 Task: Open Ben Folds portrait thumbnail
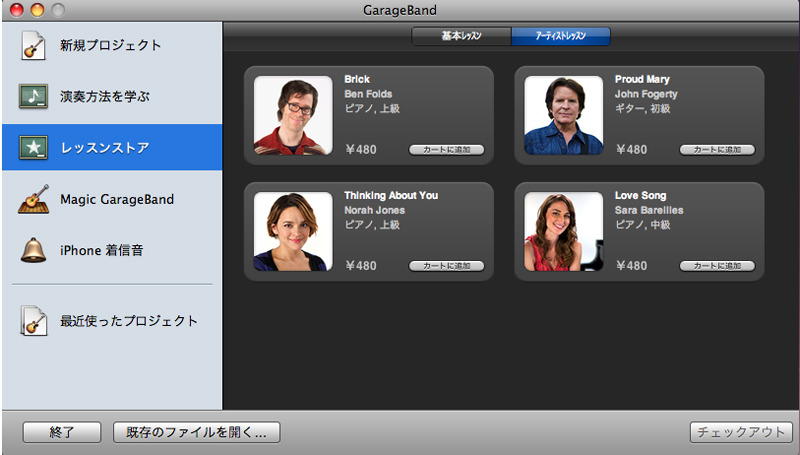[x=293, y=115]
